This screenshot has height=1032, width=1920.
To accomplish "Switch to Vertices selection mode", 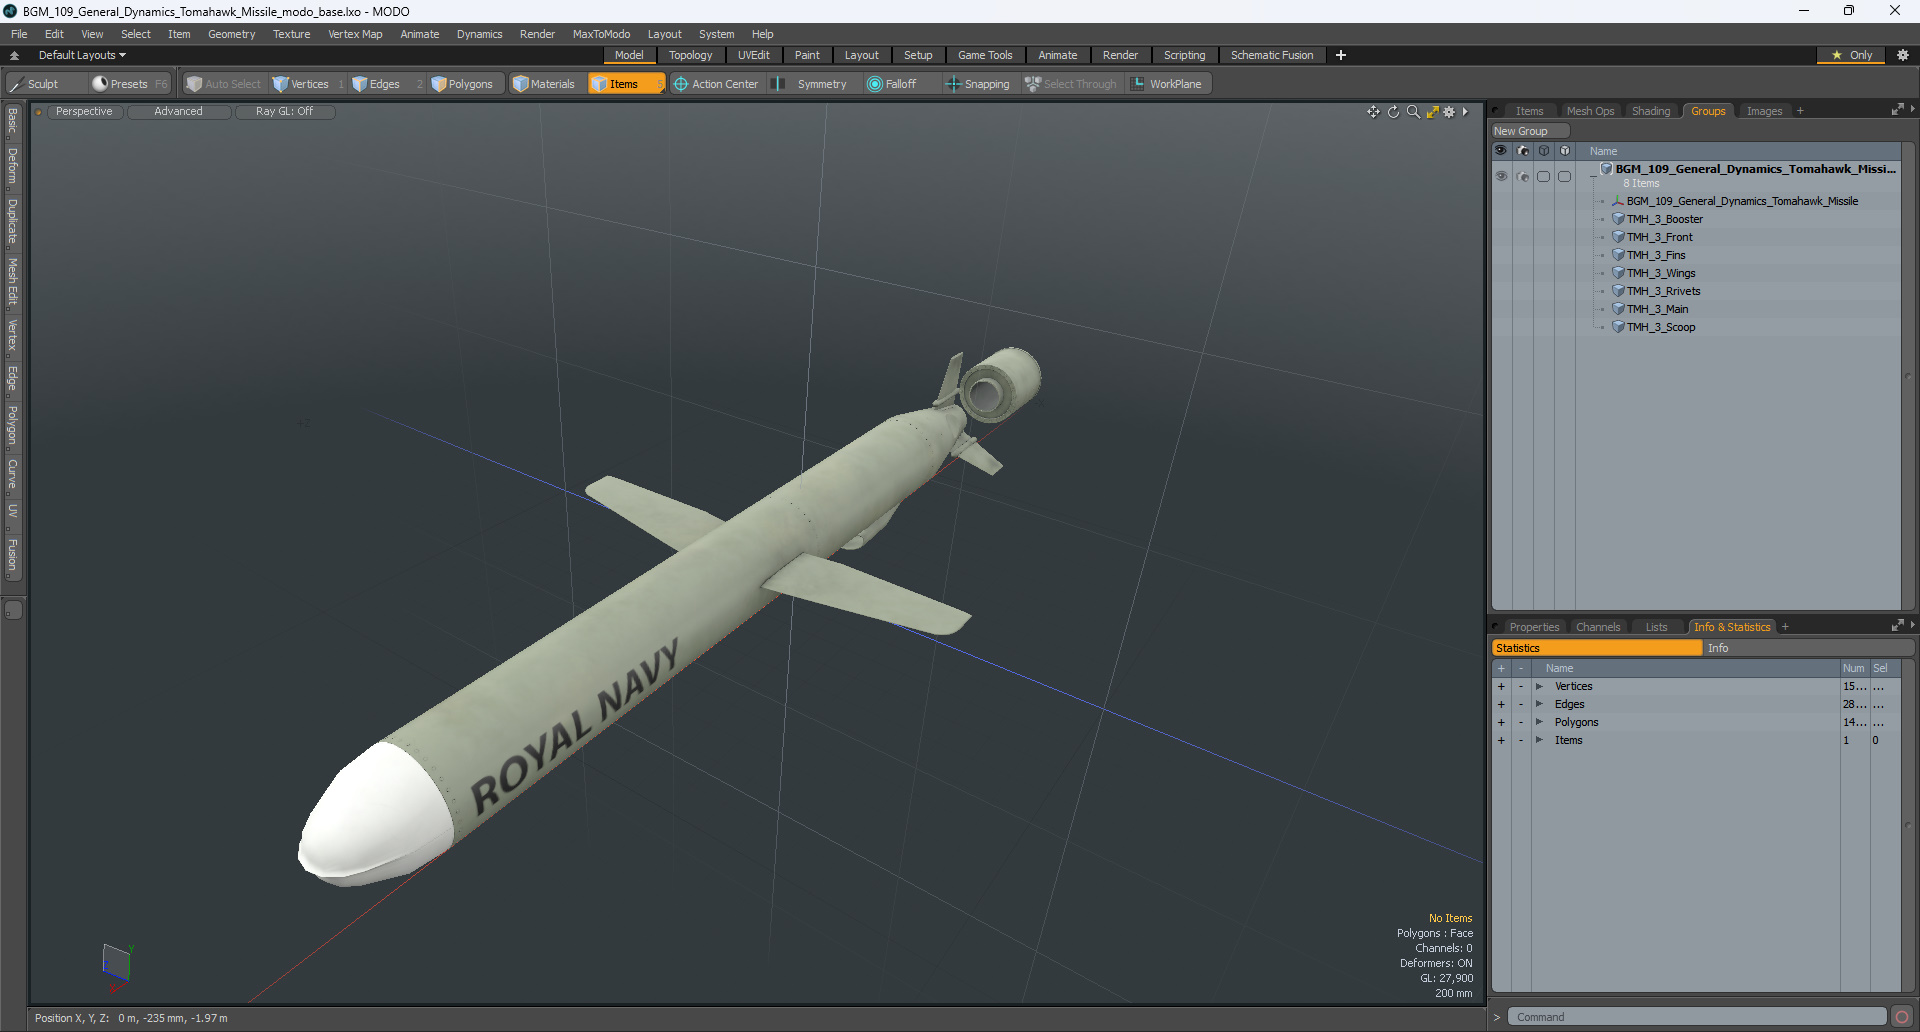I will click(309, 84).
